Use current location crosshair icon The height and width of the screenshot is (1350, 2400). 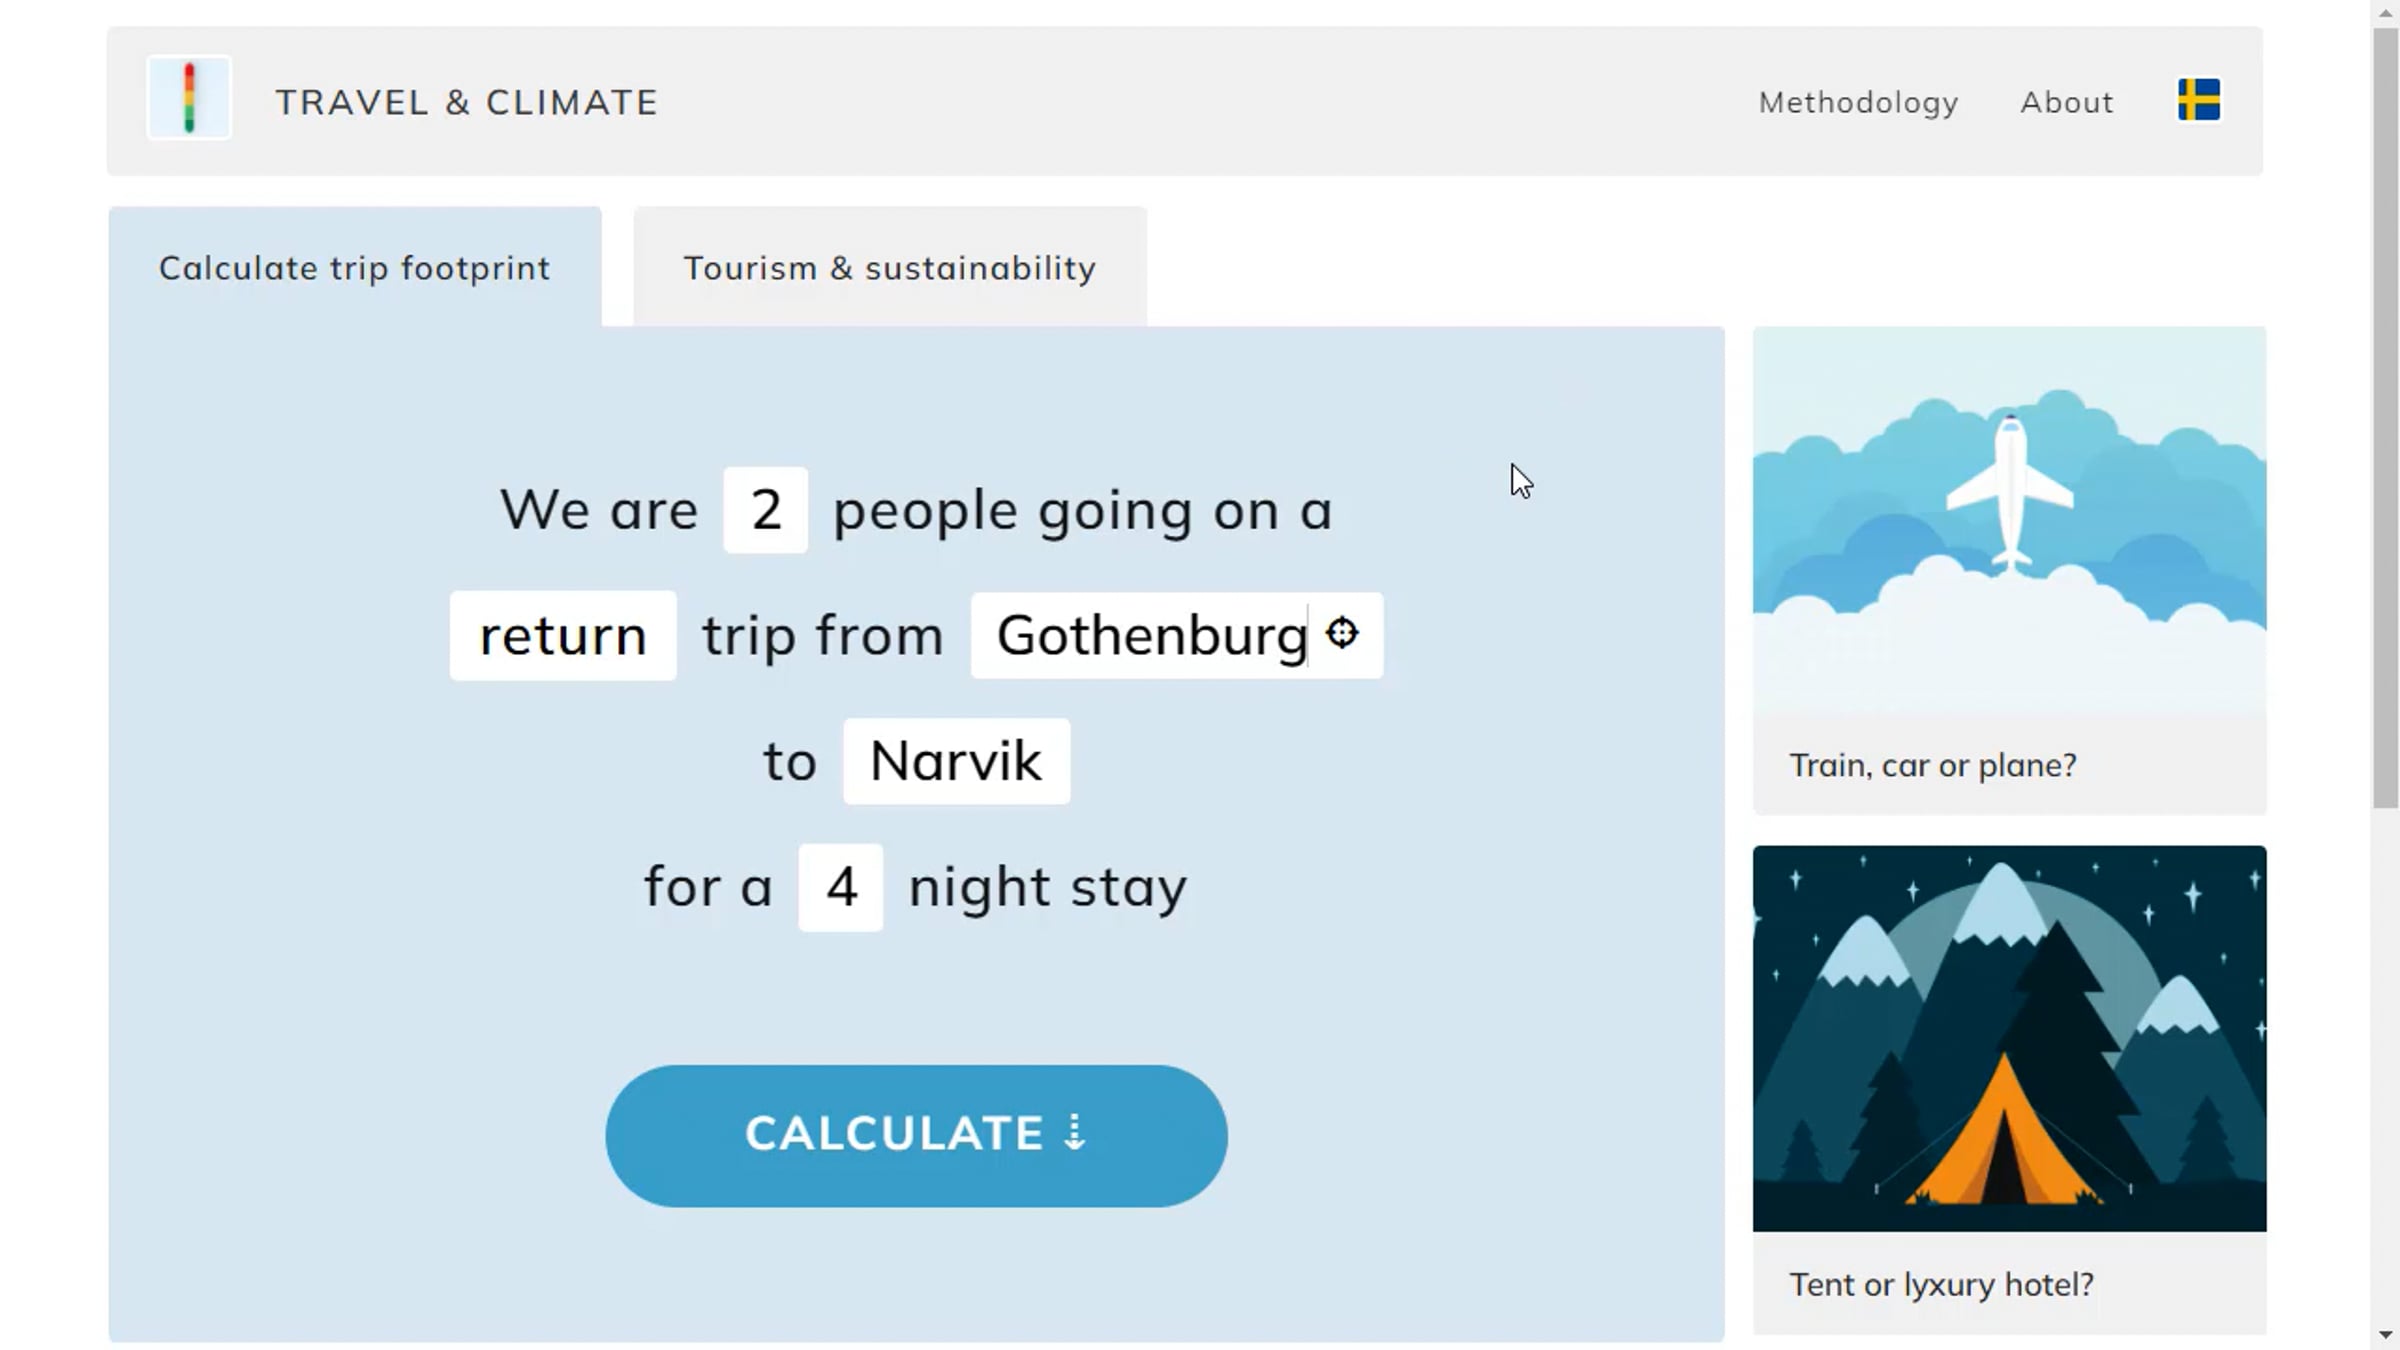(1342, 633)
